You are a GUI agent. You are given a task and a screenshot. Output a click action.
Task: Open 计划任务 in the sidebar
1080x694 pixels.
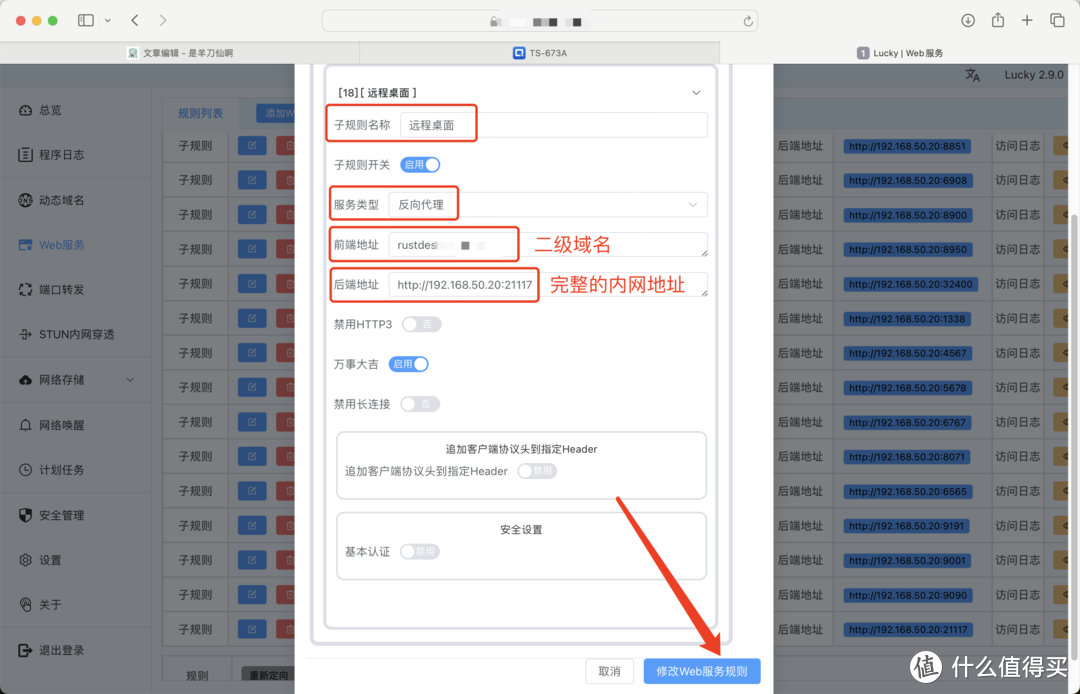coord(61,469)
